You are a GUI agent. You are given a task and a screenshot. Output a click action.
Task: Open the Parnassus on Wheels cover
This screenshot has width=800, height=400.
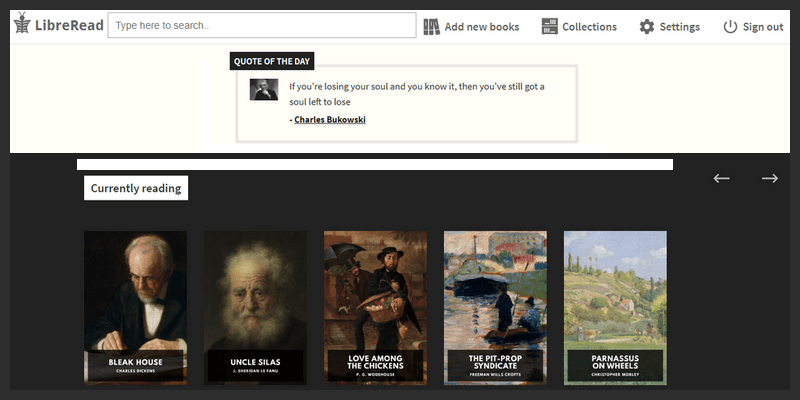pyautogui.click(x=615, y=308)
